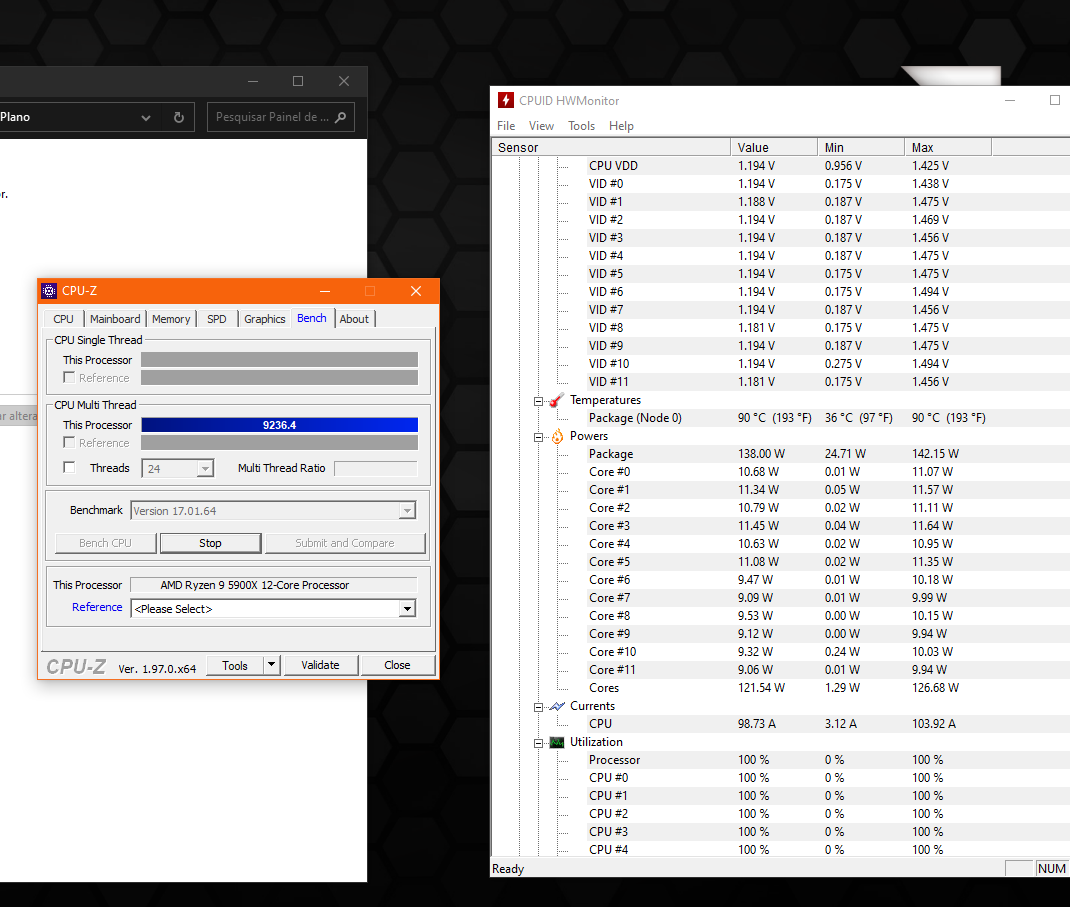Collapse the Powers tree node
1070x907 pixels.
(538, 437)
